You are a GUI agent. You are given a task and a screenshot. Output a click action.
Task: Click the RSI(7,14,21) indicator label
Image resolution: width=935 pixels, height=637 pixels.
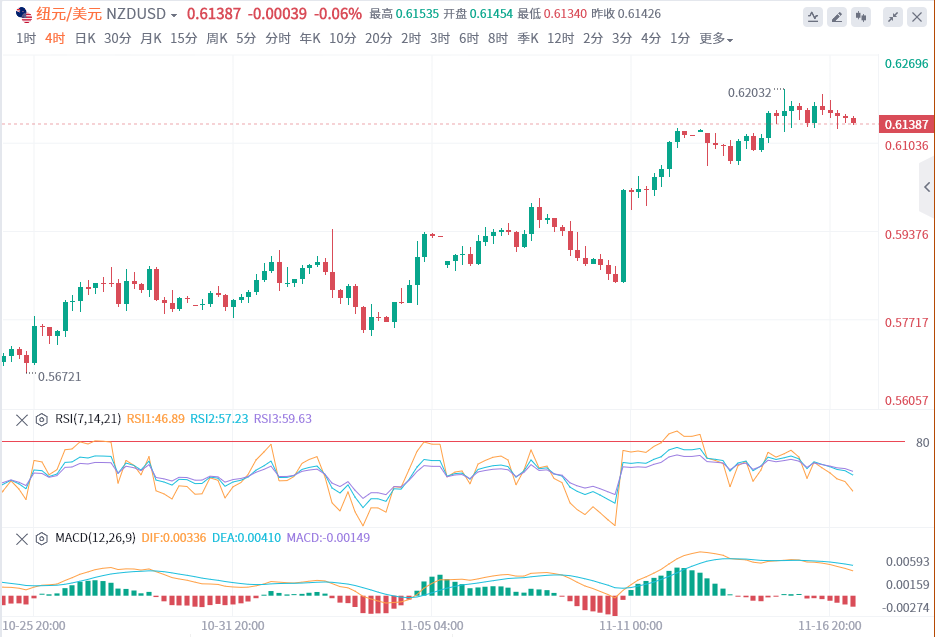(88, 419)
